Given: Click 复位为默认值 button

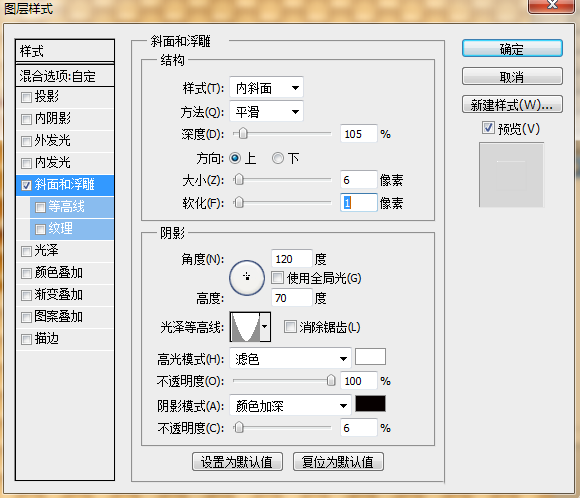Looking at the screenshot, I should 338,462.
